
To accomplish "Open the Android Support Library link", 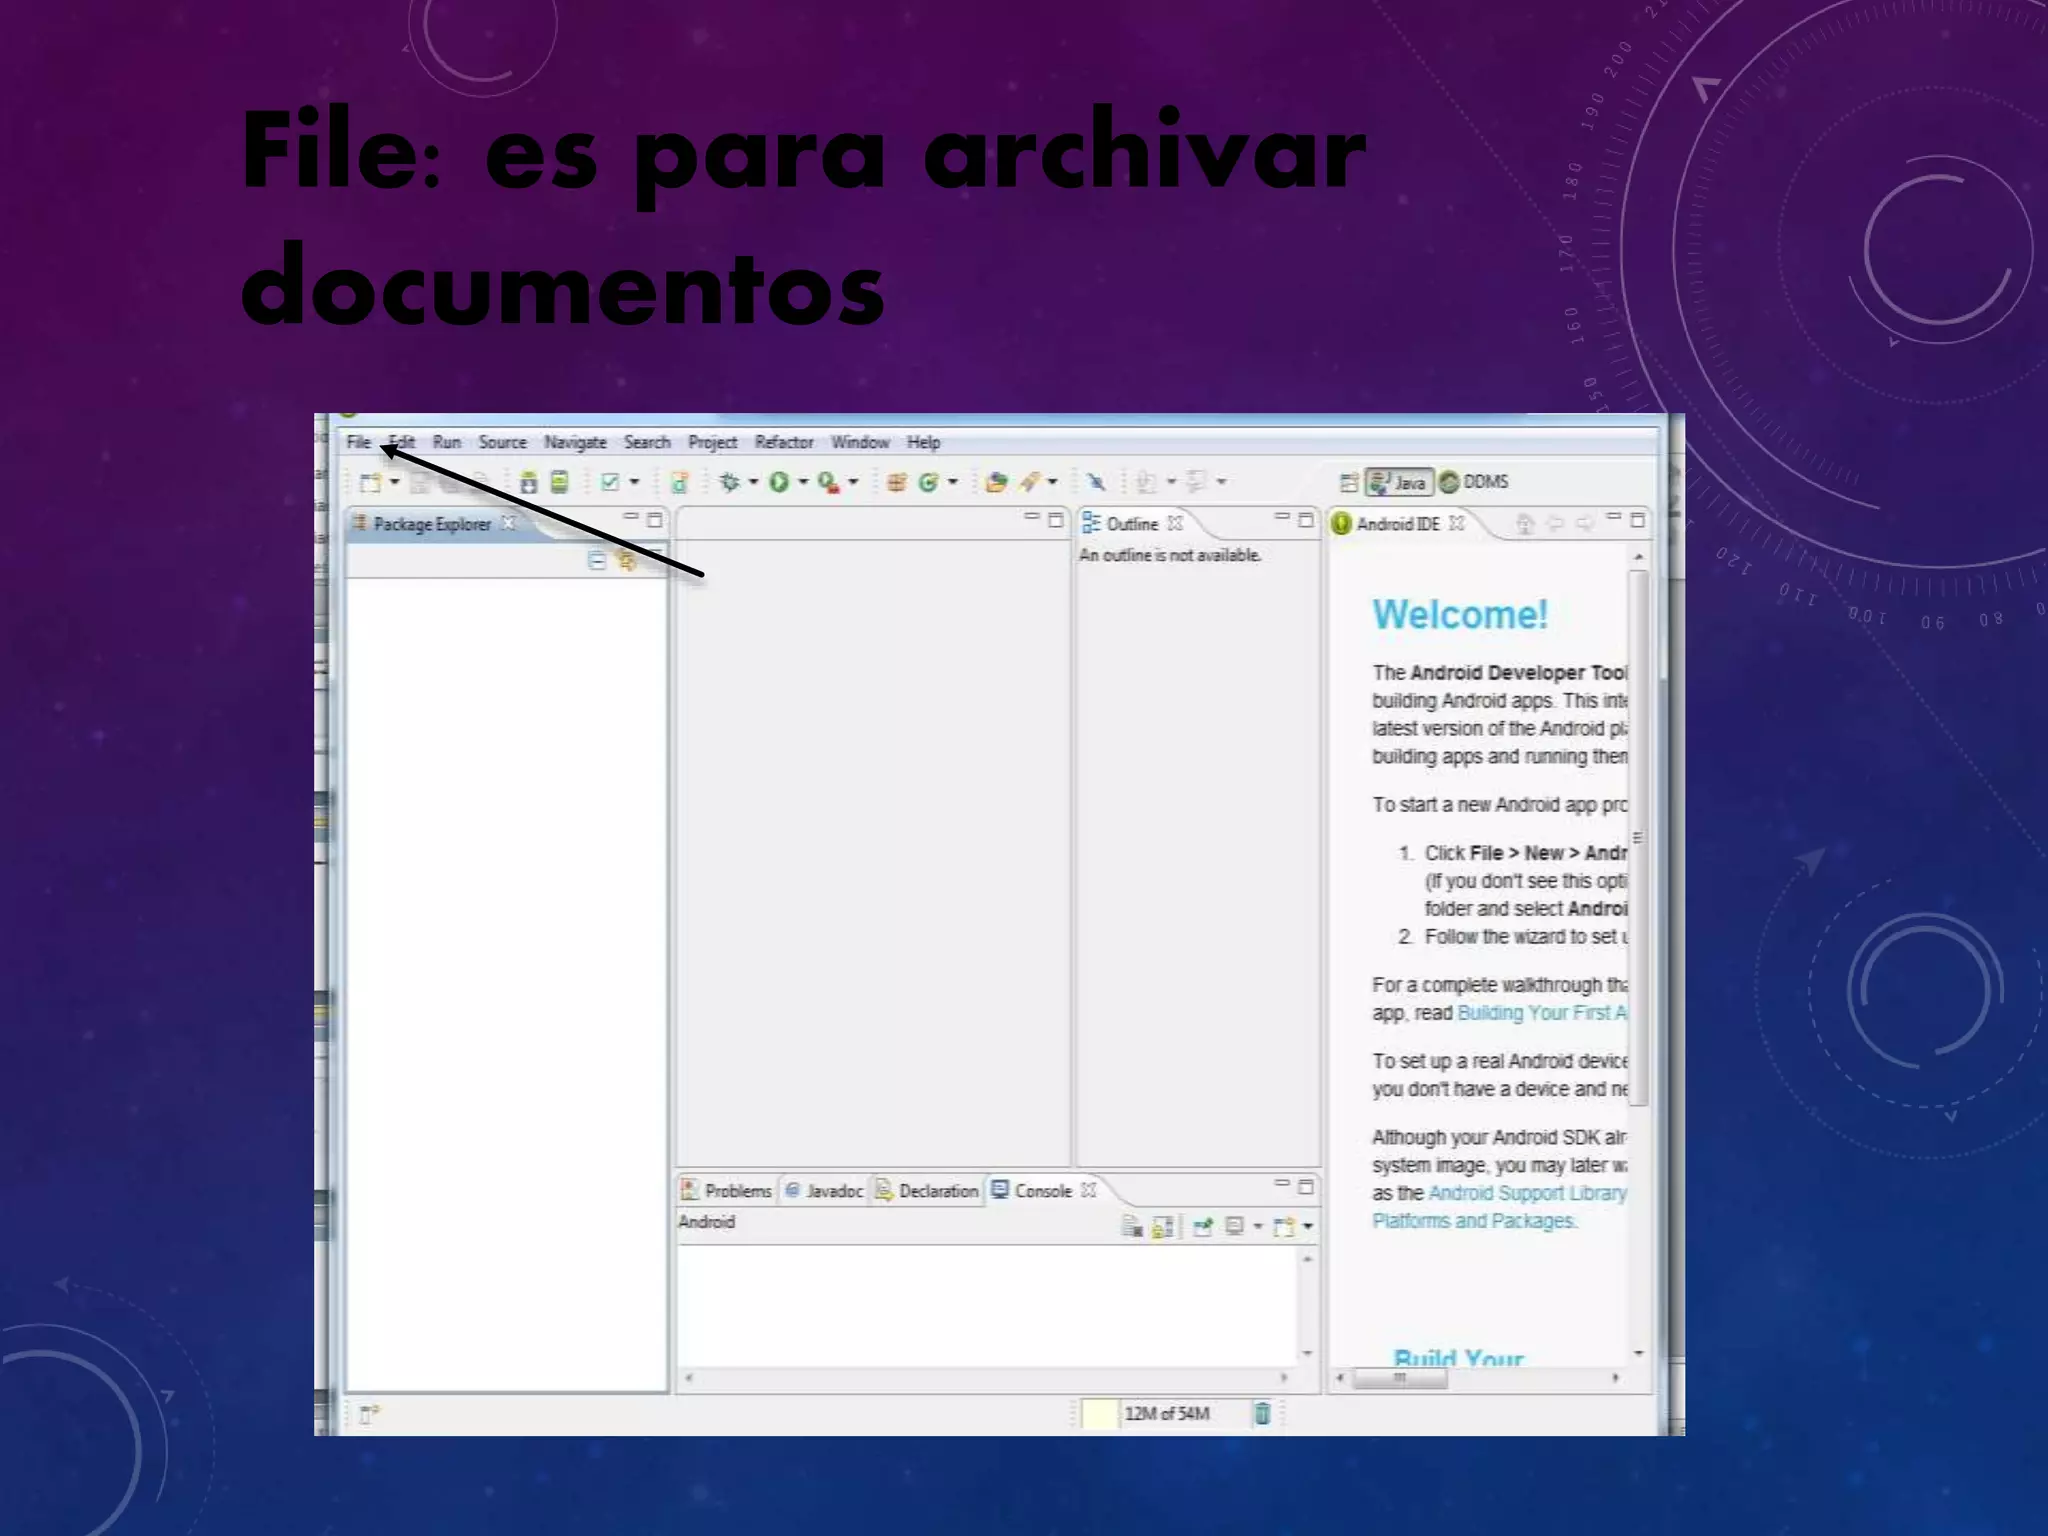I will [1527, 1193].
